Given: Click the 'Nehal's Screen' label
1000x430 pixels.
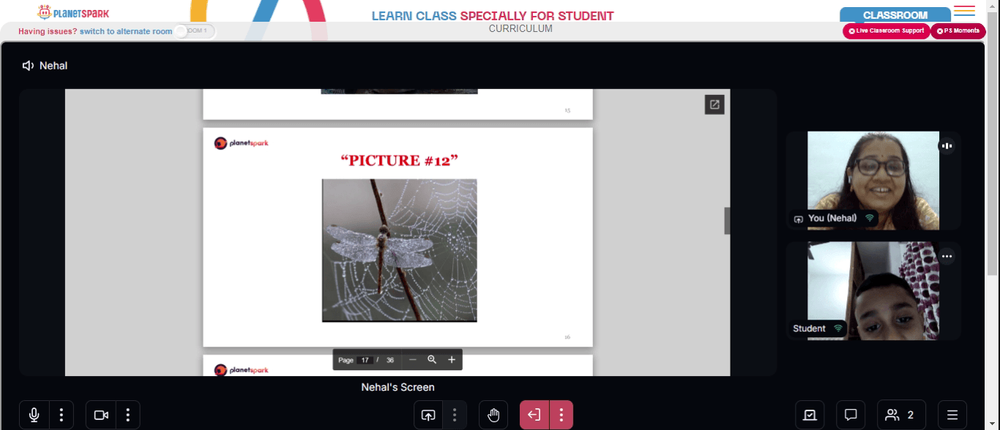Looking at the screenshot, I should tap(398, 387).
